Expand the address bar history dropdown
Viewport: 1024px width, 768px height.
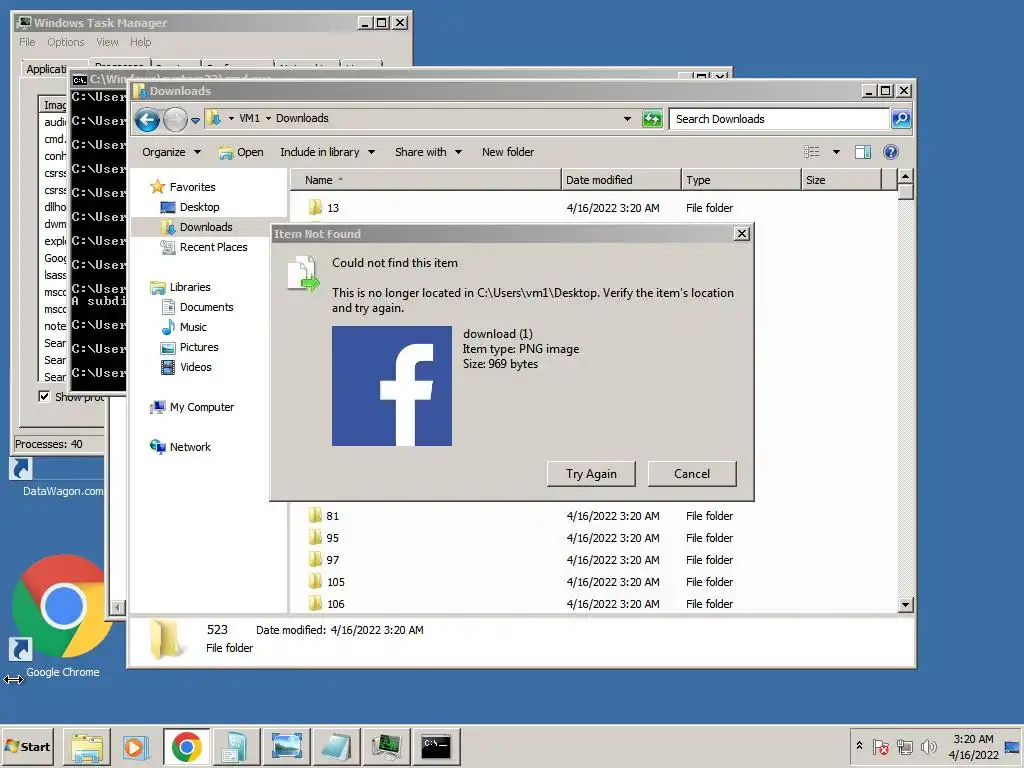point(627,119)
